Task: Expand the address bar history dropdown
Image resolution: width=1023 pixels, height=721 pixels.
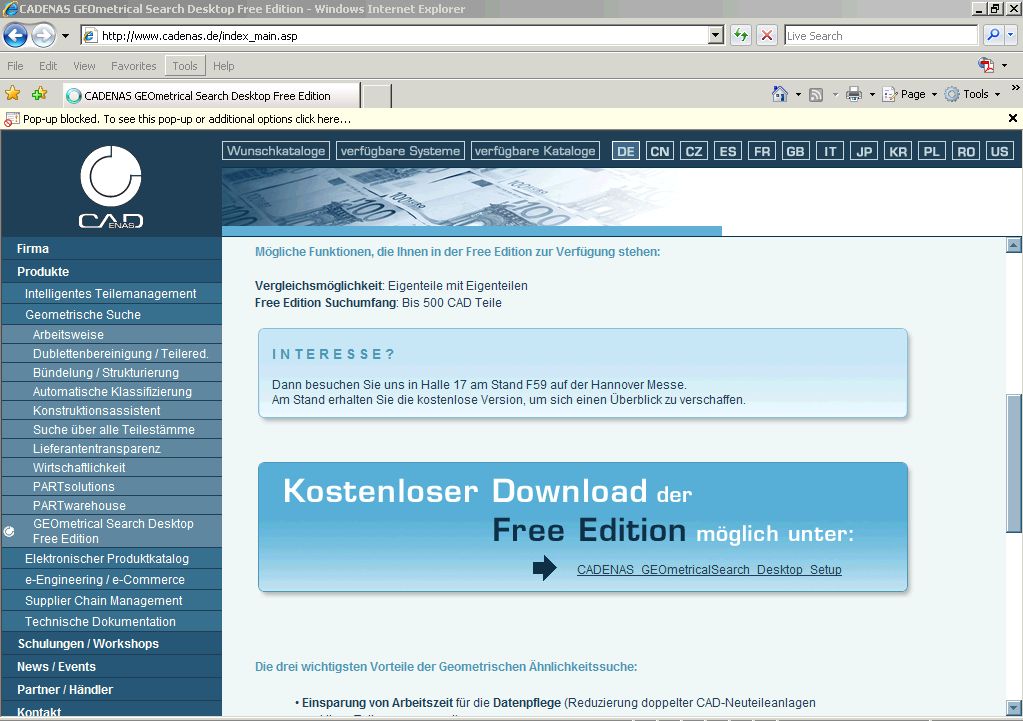Action: (x=716, y=35)
